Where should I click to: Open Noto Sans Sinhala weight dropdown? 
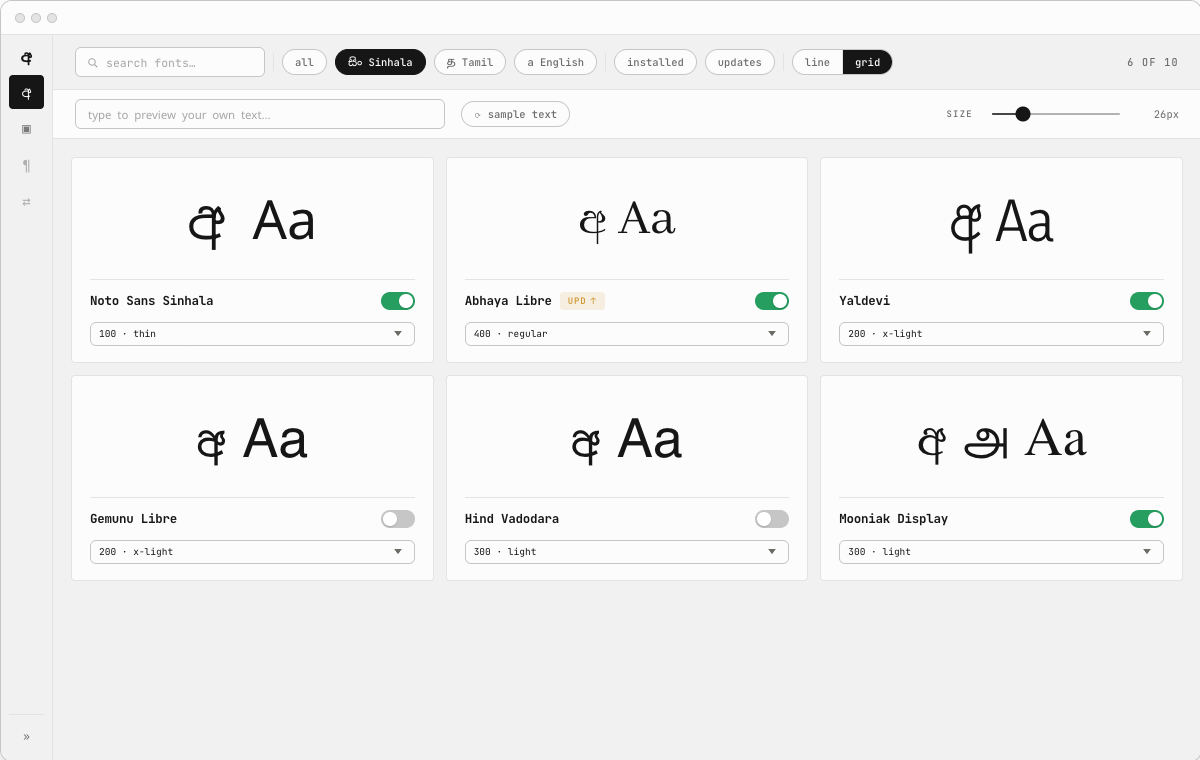point(252,334)
